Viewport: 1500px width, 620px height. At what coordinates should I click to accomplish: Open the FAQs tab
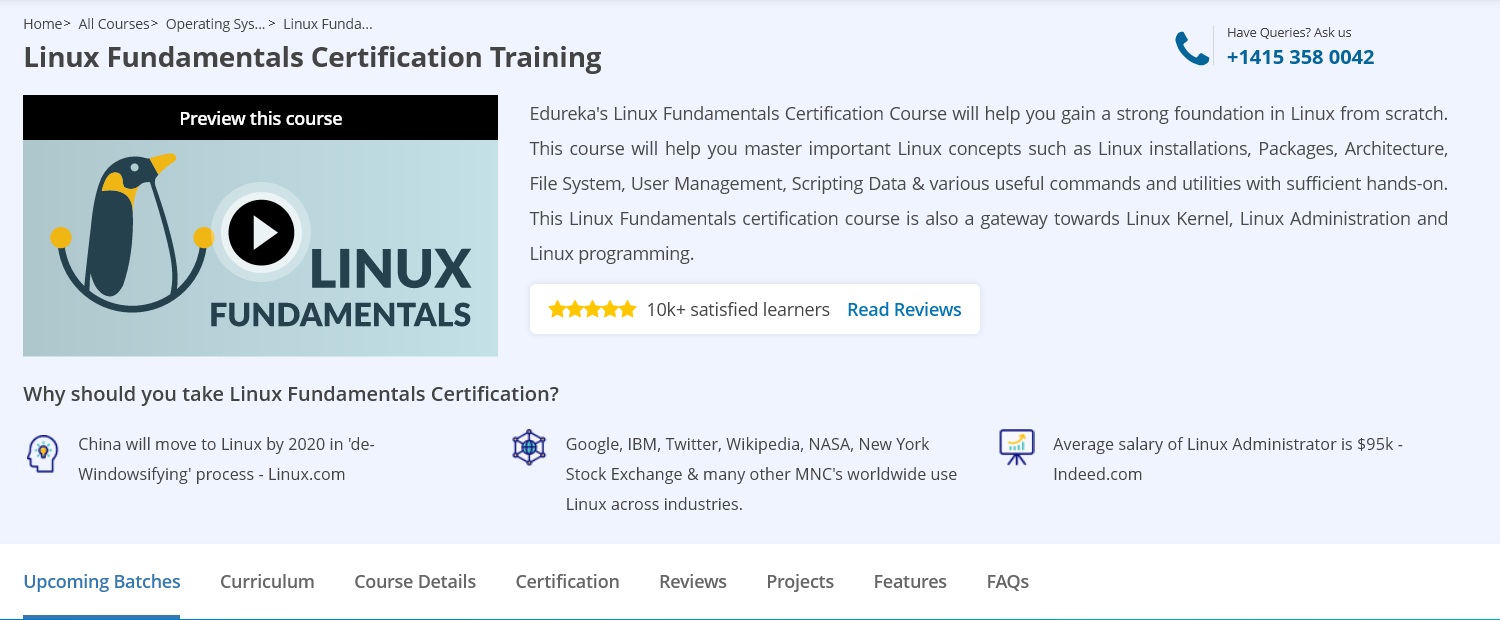[x=1007, y=581]
